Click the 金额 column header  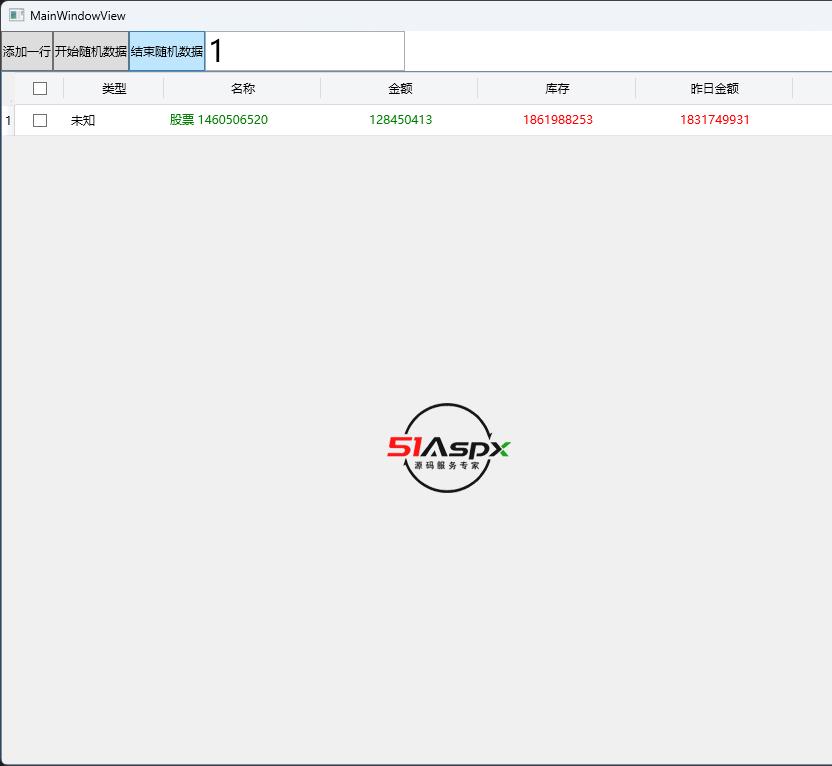400,89
